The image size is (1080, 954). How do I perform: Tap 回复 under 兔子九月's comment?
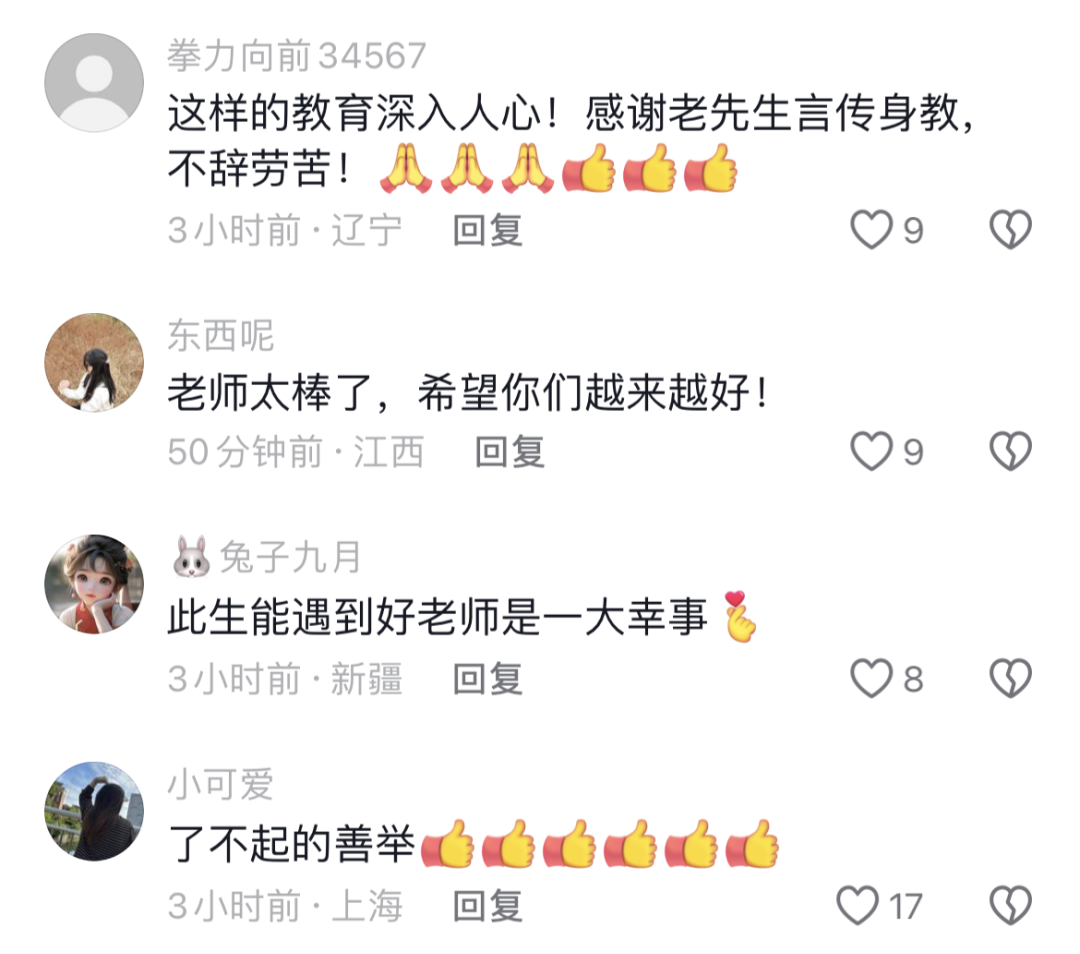click(x=488, y=679)
